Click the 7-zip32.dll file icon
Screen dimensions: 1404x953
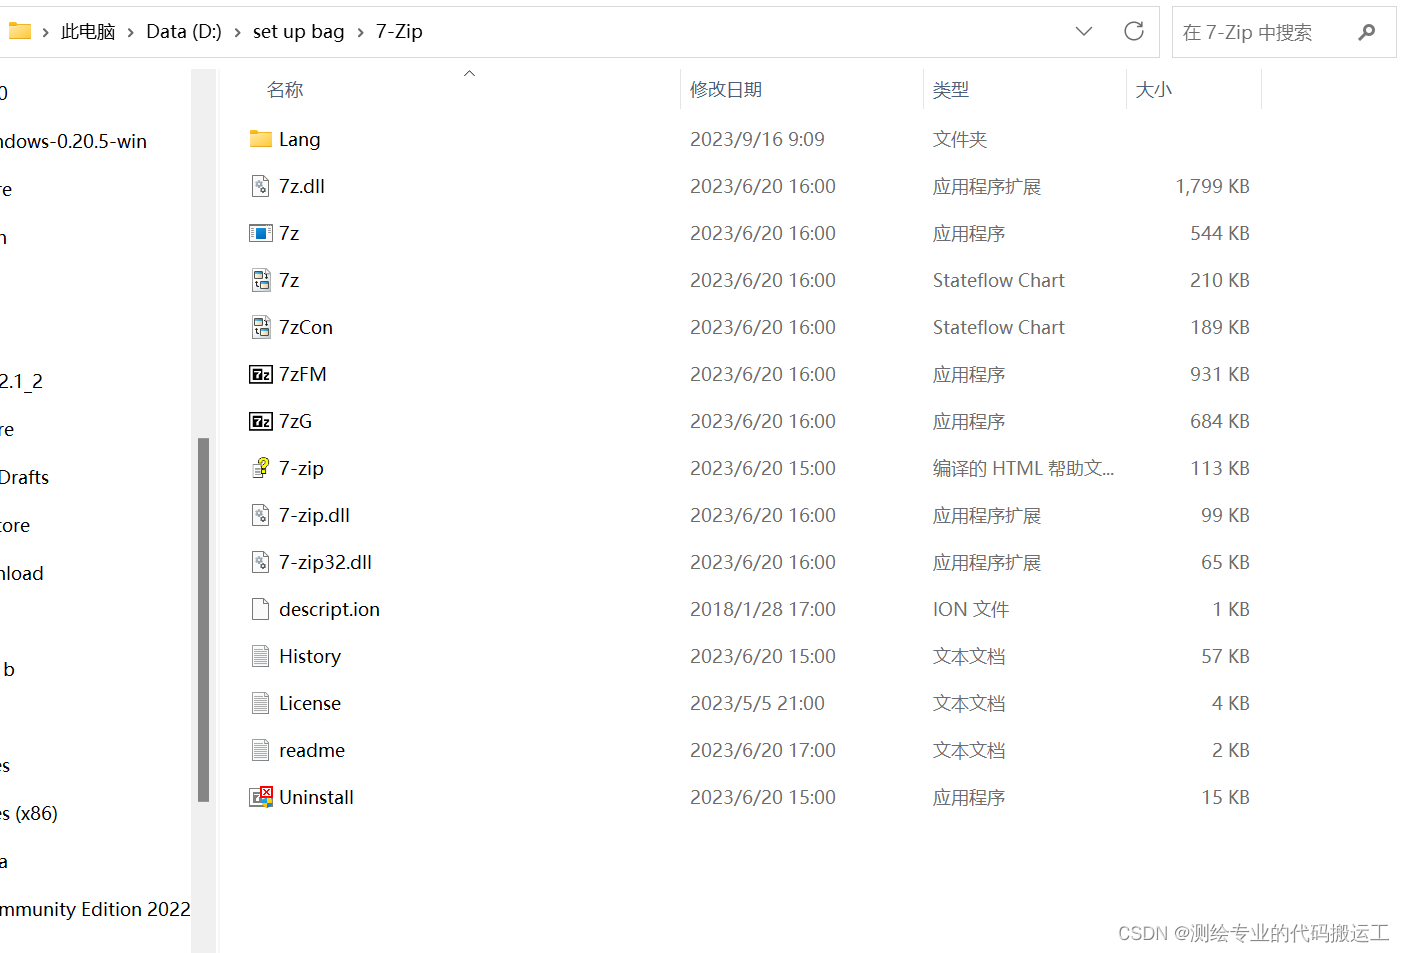point(260,562)
